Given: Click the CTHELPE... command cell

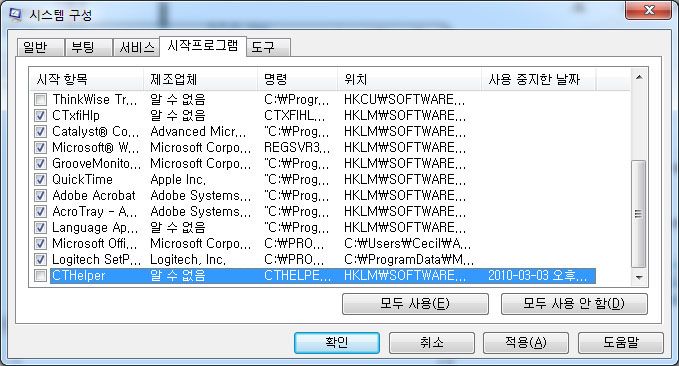Looking at the screenshot, I should [297, 276].
